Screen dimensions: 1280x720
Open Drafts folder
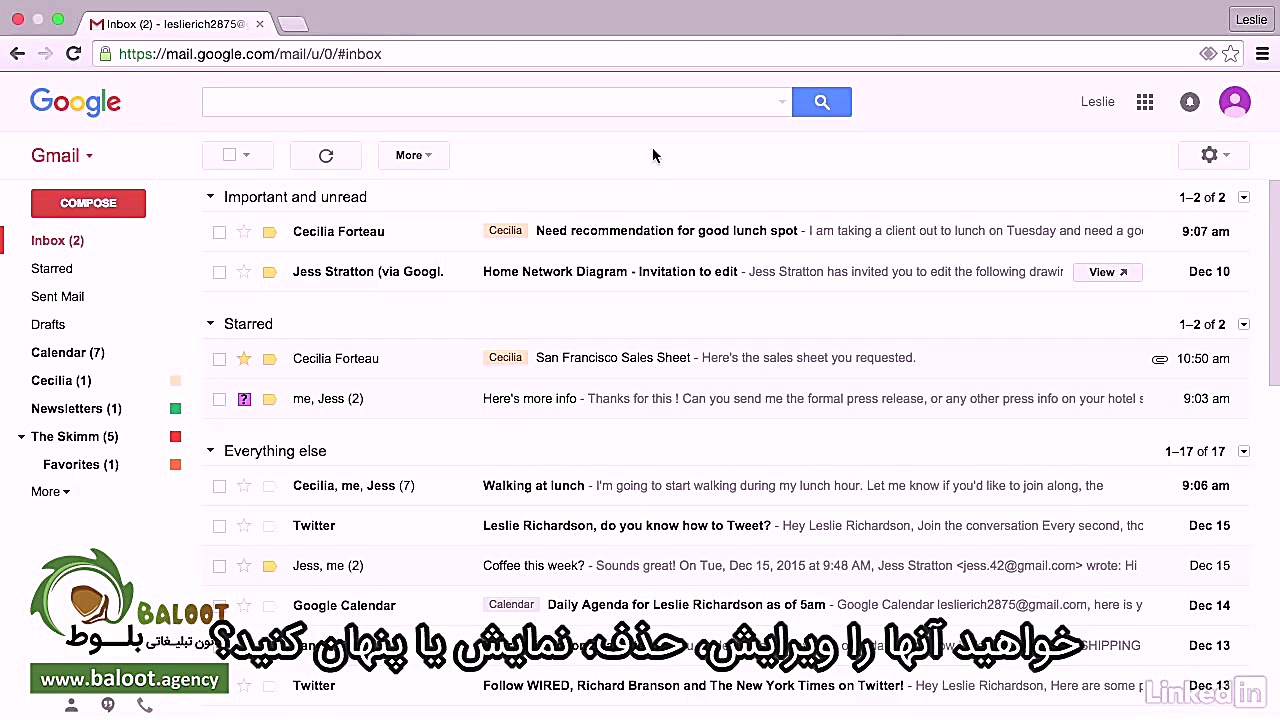point(48,325)
